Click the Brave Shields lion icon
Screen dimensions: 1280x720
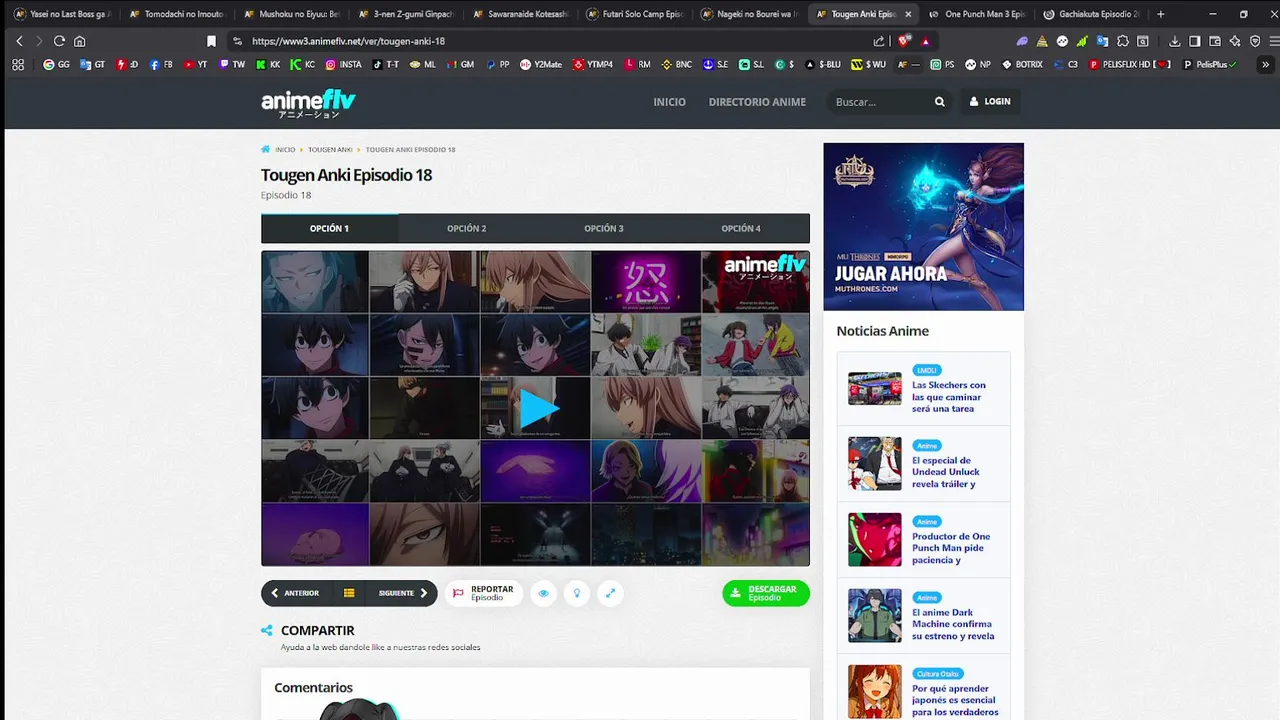pyautogui.click(x=904, y=41)
